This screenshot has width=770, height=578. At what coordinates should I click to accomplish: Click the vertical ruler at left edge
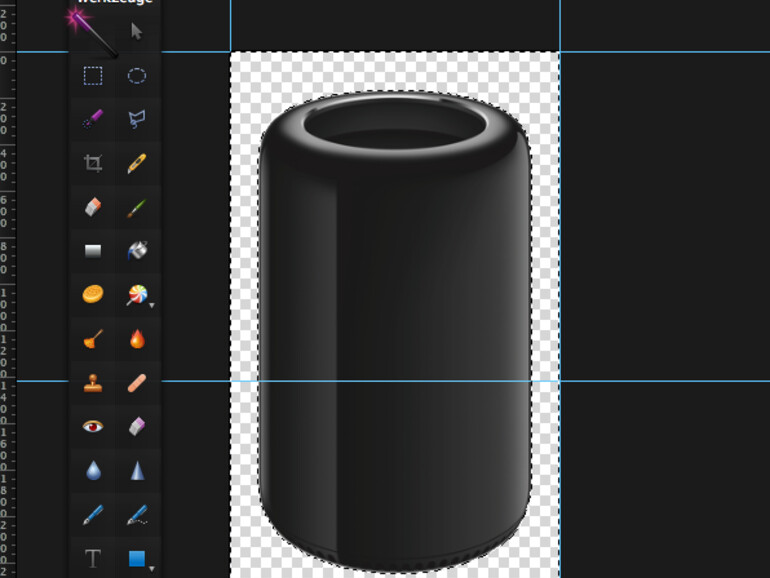(8, 289)
